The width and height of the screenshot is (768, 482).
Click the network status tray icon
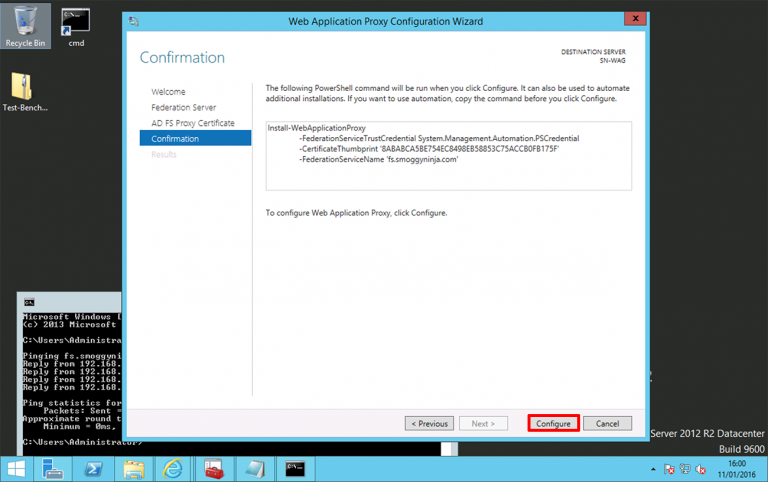(x=685, y=469)
